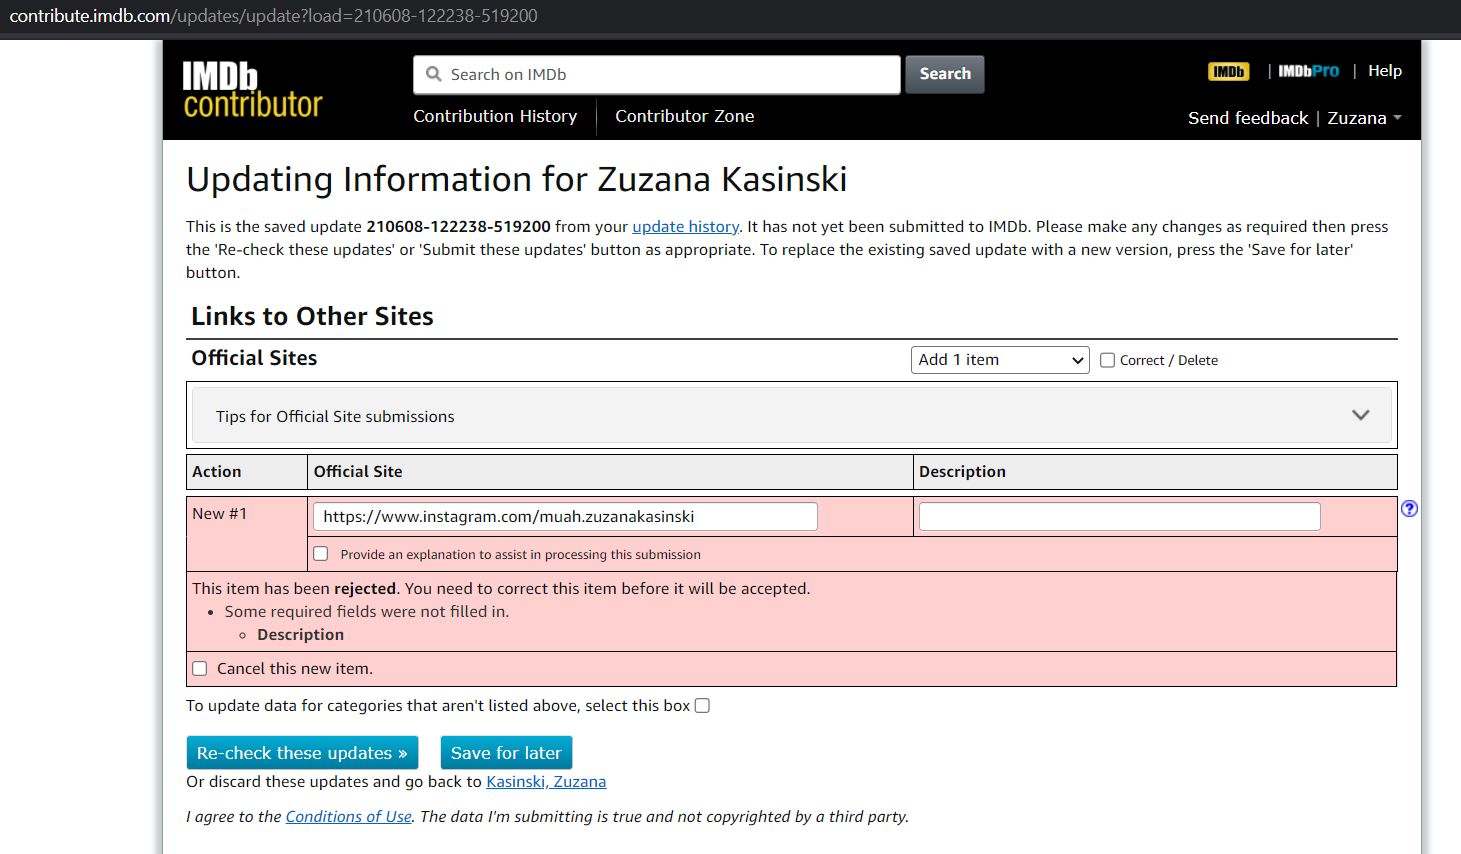1461x854 pixels.
Task: Open the Contribution History menu item
Action: pyautogui.click(x=495, y=116)
